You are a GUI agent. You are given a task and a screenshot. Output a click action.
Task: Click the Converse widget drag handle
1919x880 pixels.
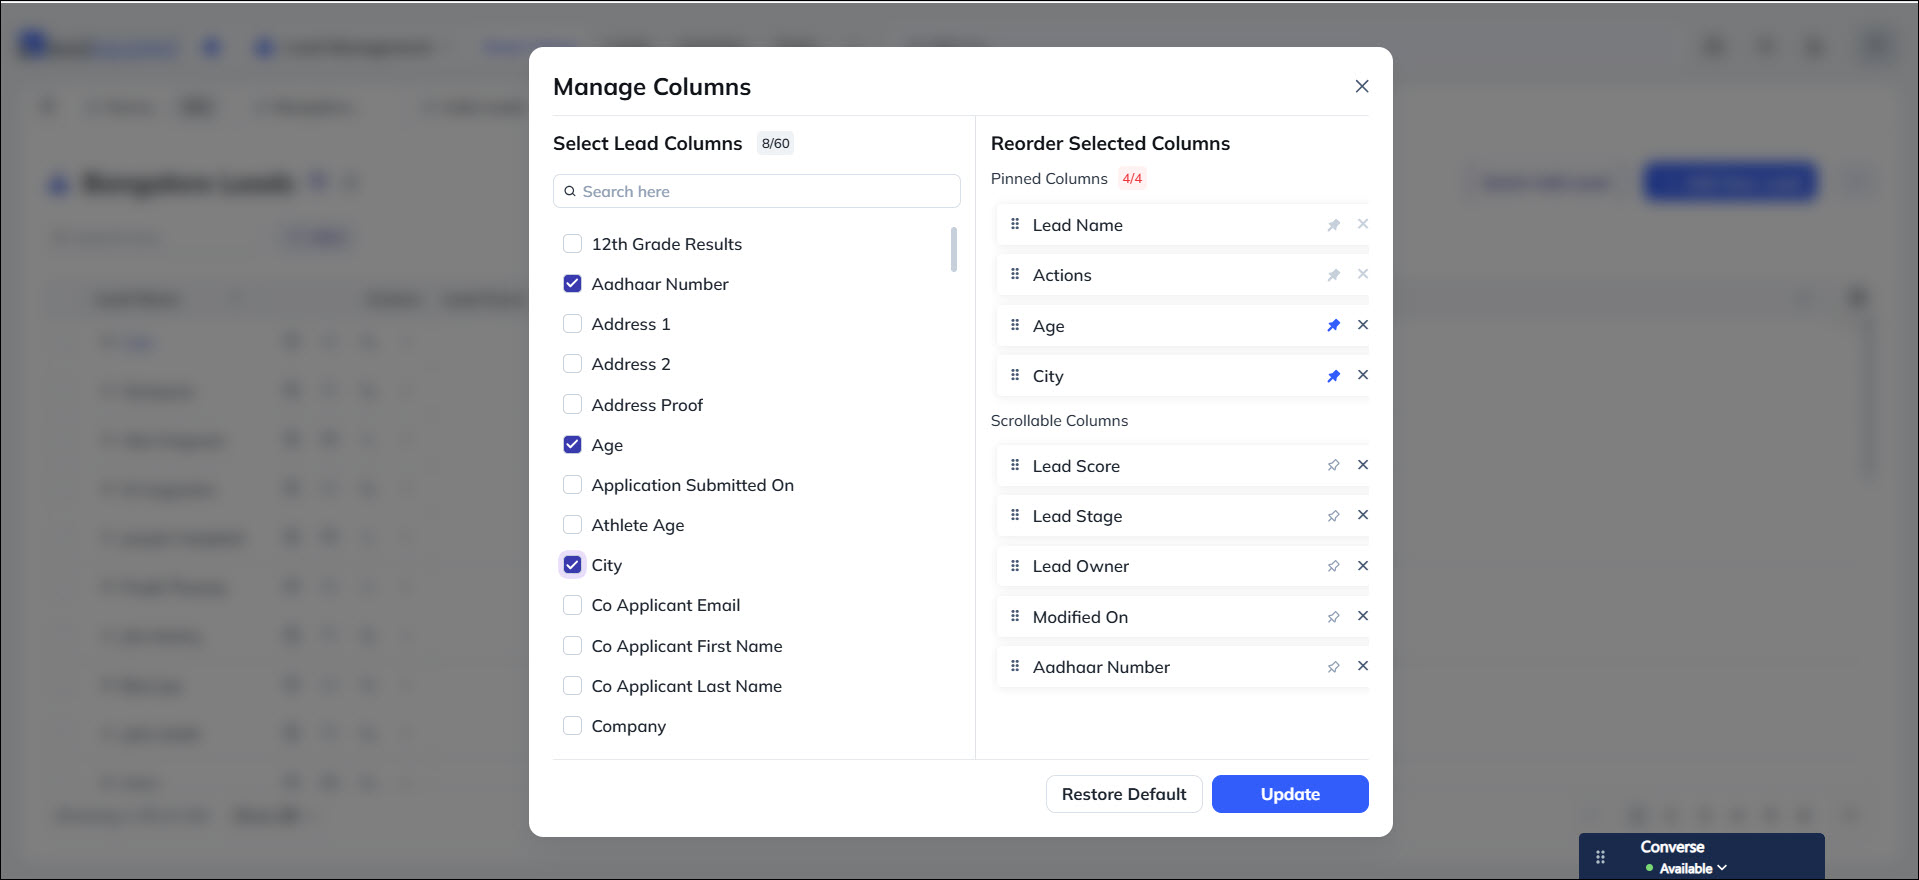(x=1600, y=856)
